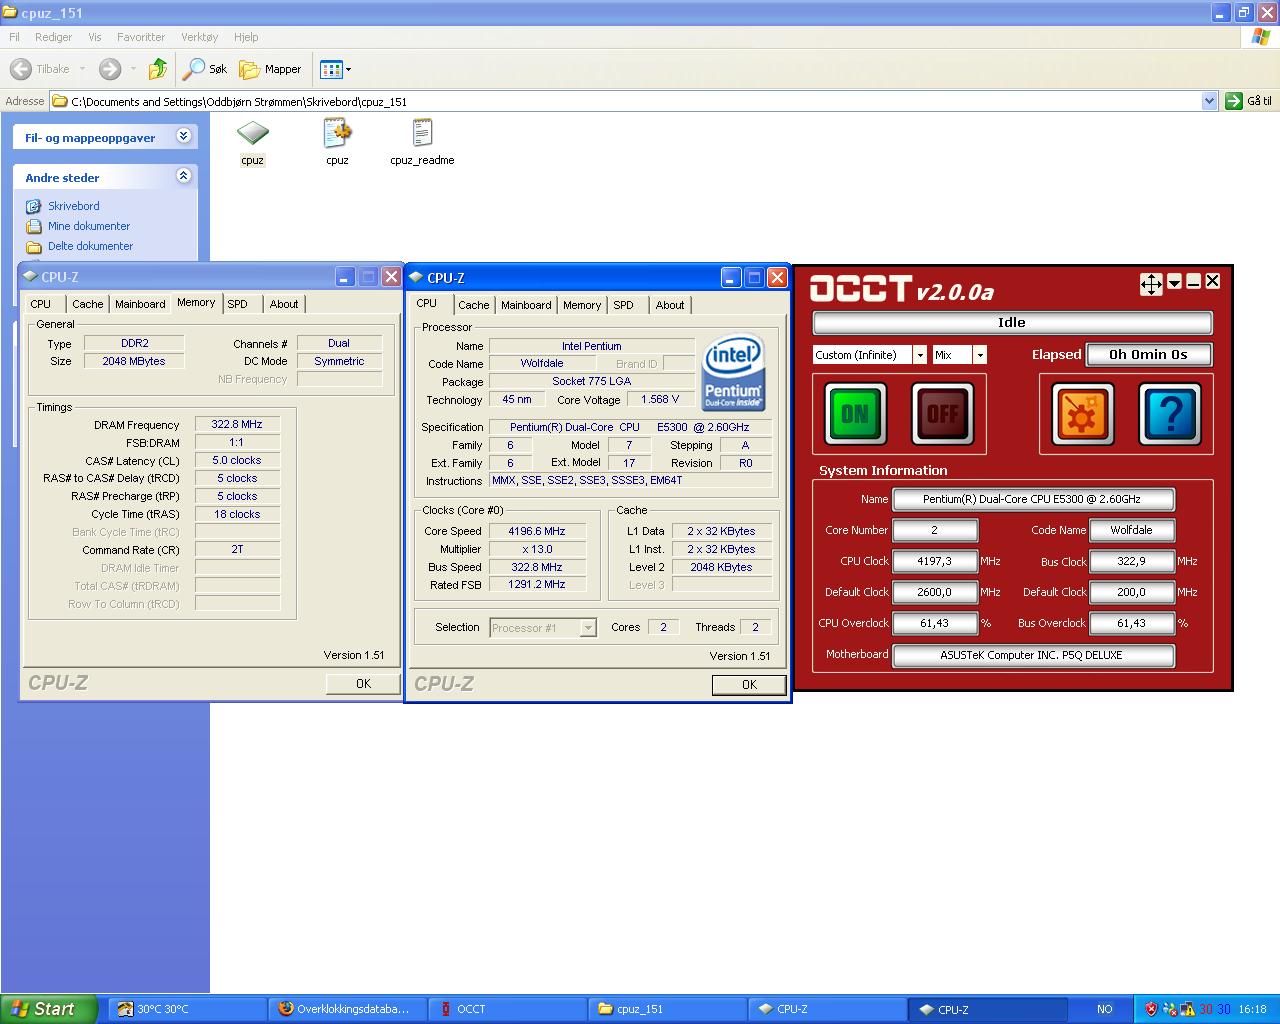This screenshot has width=1280, height=1024.
Task: Open Mainboard tab in left CPU-Z window
Action: tap(140, 304)
